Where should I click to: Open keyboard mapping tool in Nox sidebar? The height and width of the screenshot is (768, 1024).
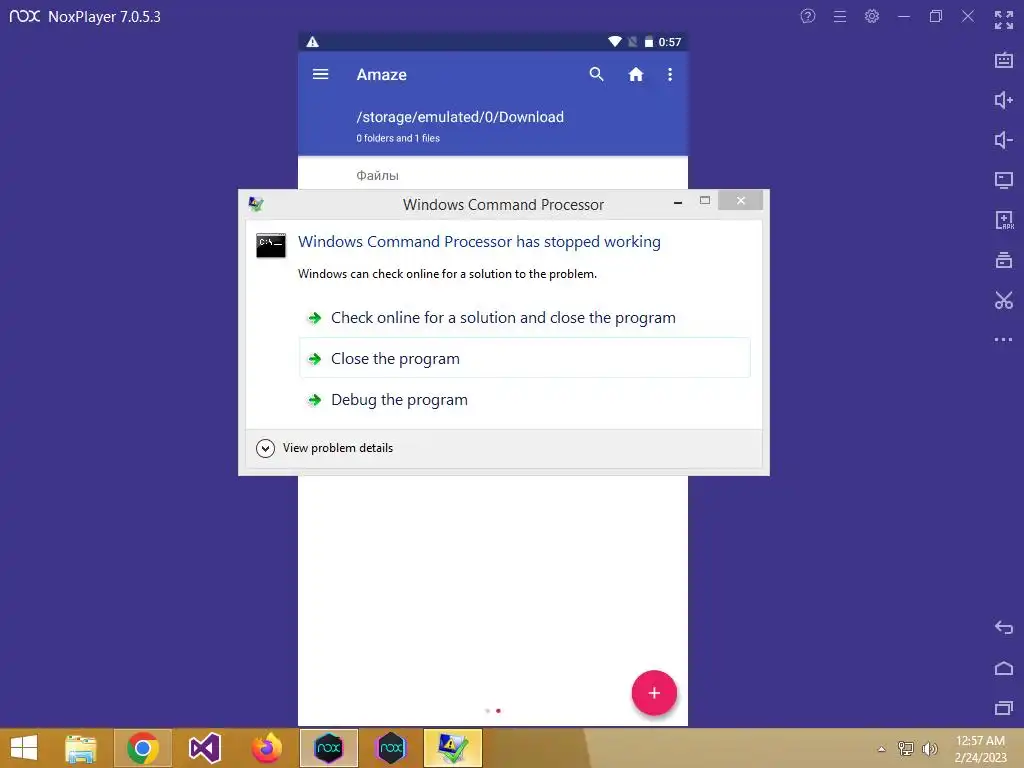(1004, 61)
